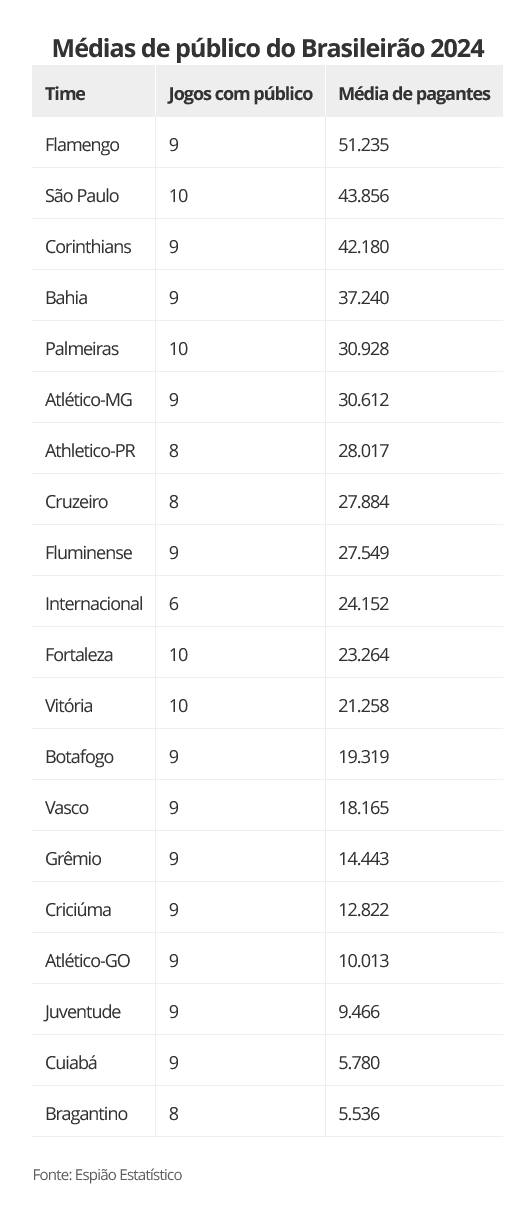Click the Time column header

point(65,94)
